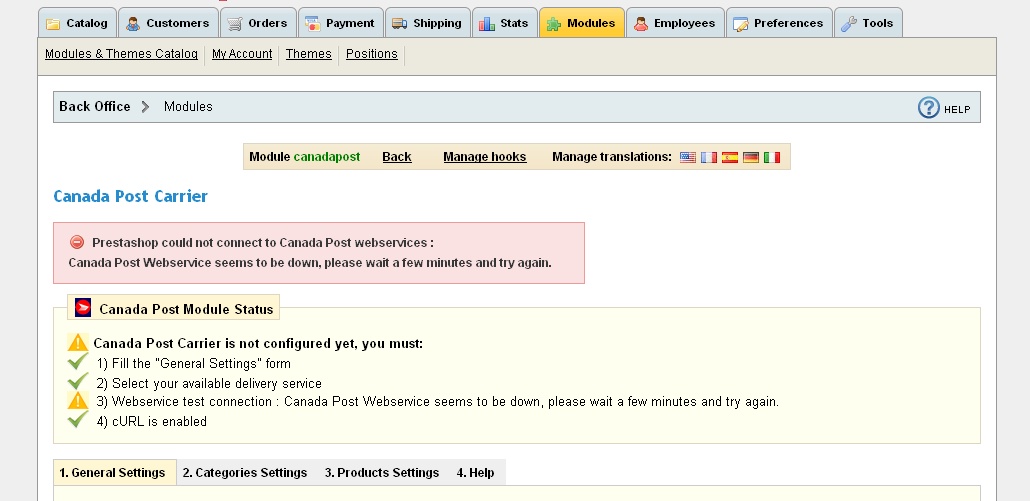Open the Preferences tab

click(x=779, y=23)
